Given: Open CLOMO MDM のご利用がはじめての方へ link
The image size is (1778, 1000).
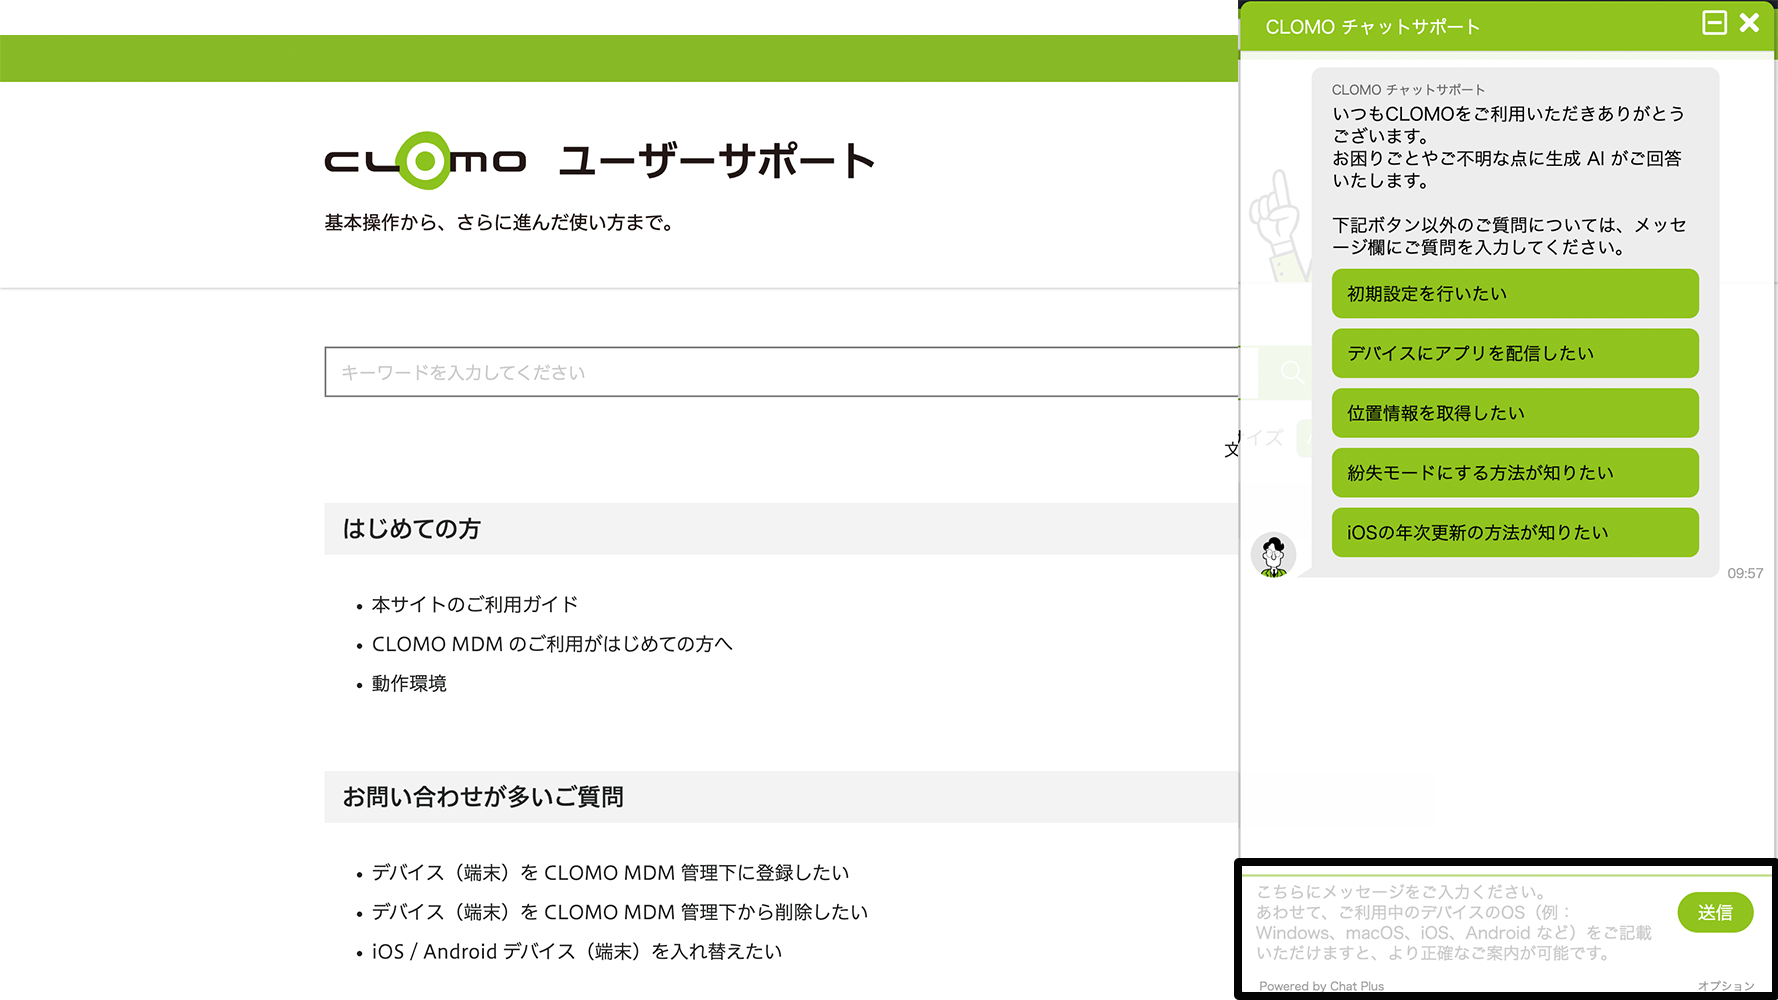Looking at the screenshot, I should point(552,644).
